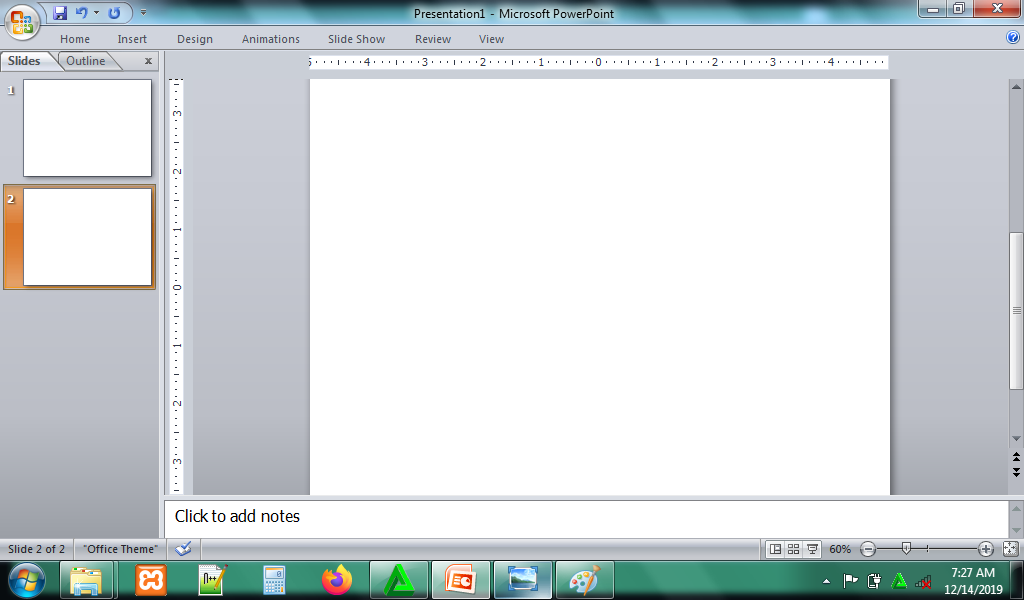Switch to the Outline pane tab
Viewport: 1024px width, 600px height.
86,61
